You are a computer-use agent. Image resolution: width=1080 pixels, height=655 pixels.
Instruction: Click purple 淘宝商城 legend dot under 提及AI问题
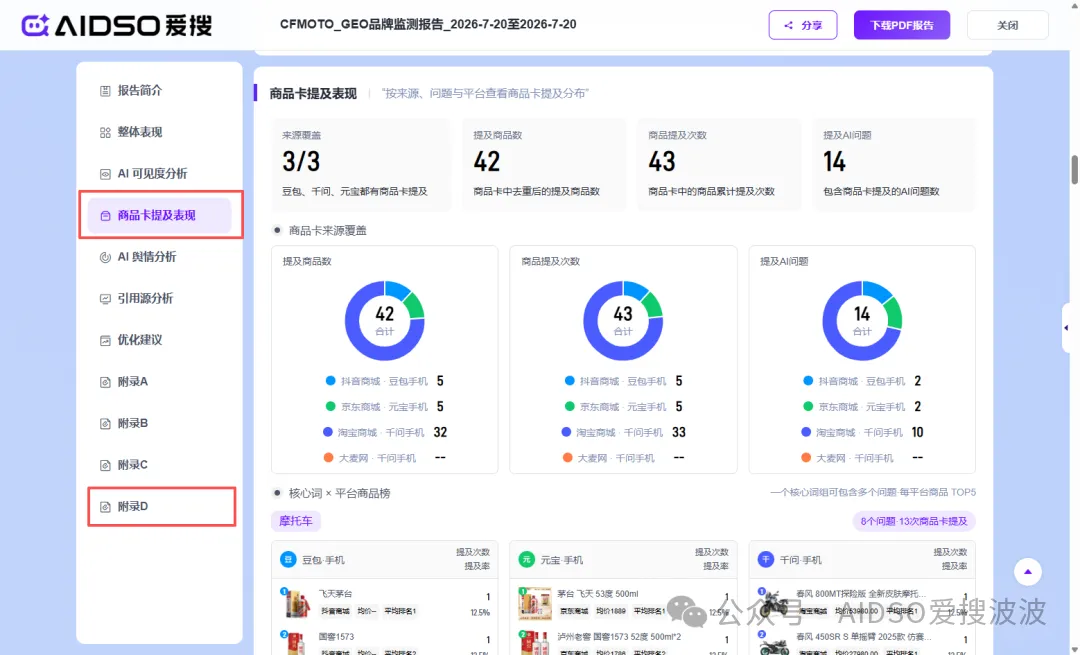(x=806, y=432)
